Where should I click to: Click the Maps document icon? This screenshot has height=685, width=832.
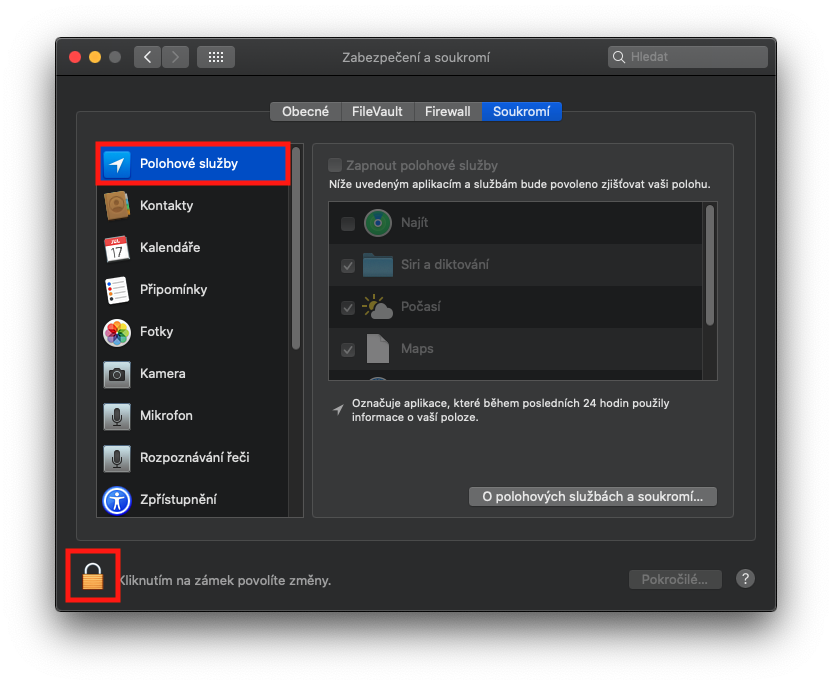(378, 349)
